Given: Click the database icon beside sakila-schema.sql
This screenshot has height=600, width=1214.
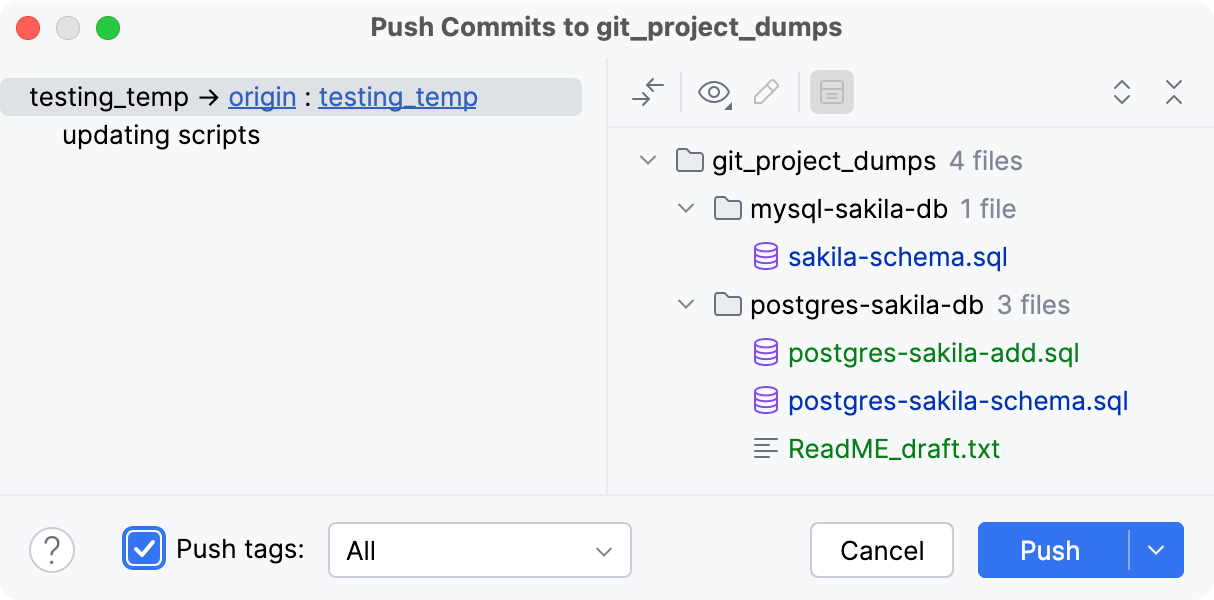Looking at the screenshot, I should pyautogui.click(x=765, y=256).
